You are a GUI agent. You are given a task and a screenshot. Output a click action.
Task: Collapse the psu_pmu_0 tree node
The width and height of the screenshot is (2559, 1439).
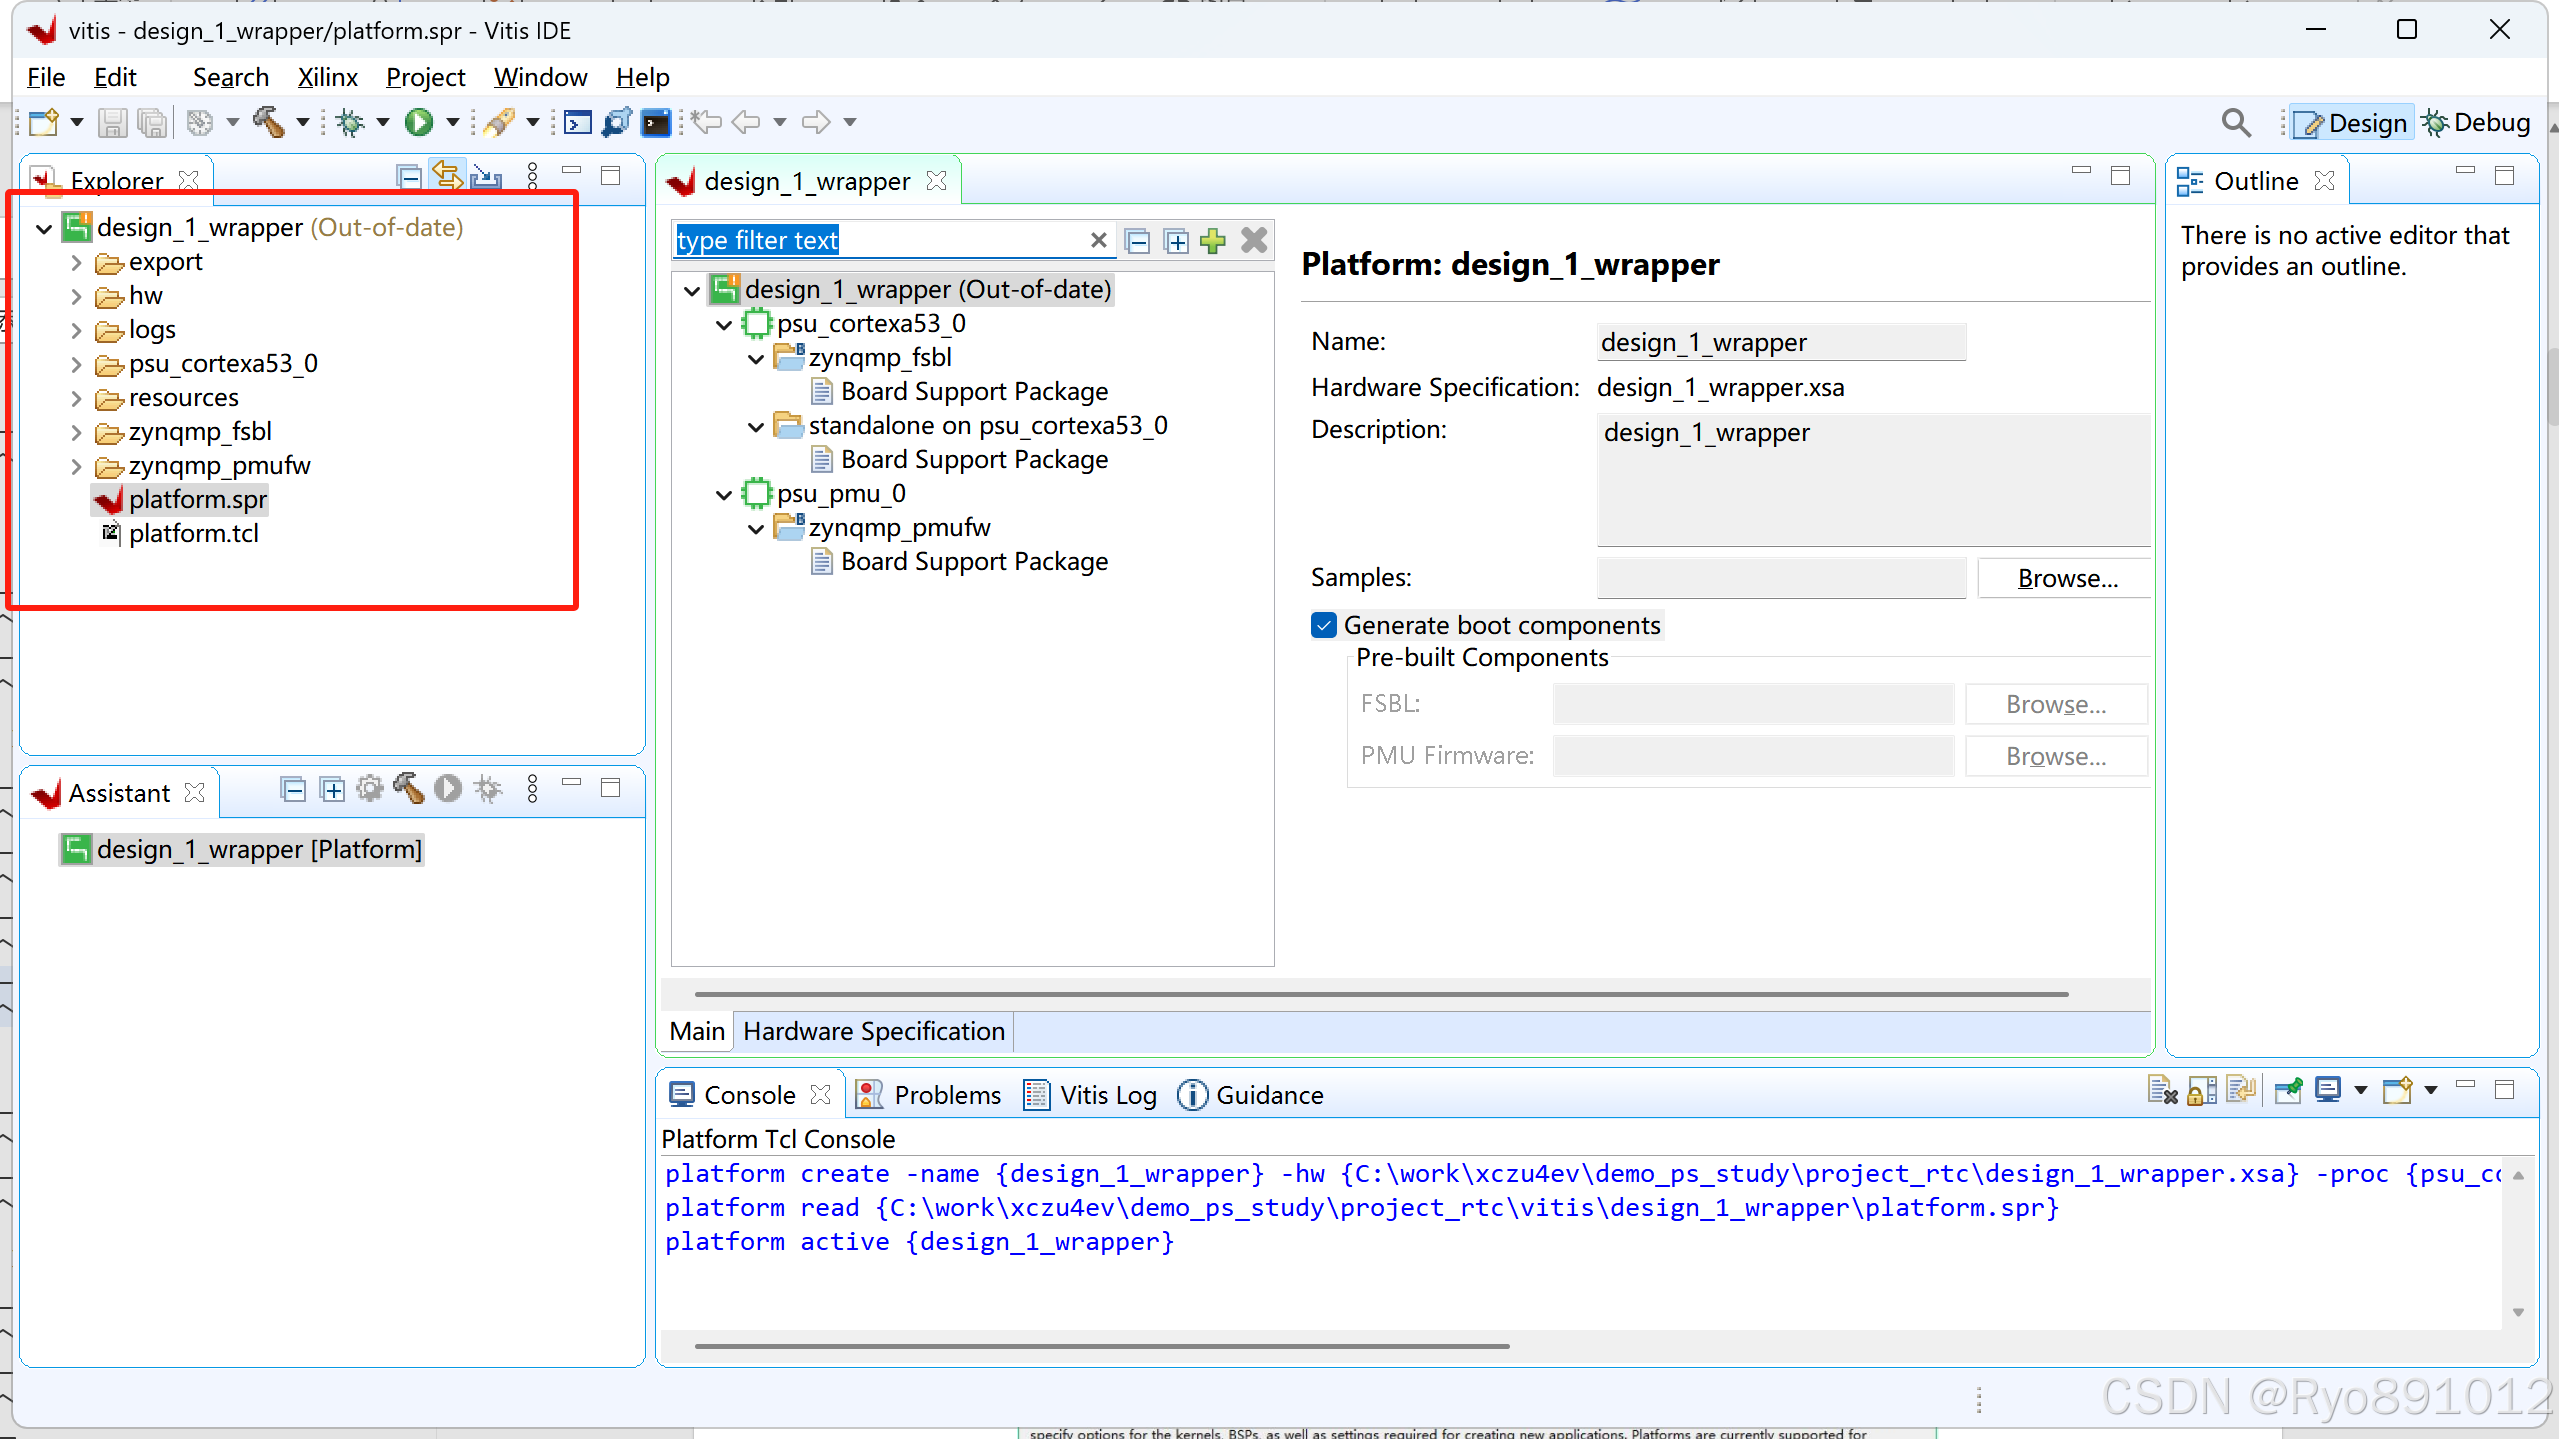coord(724,494)
